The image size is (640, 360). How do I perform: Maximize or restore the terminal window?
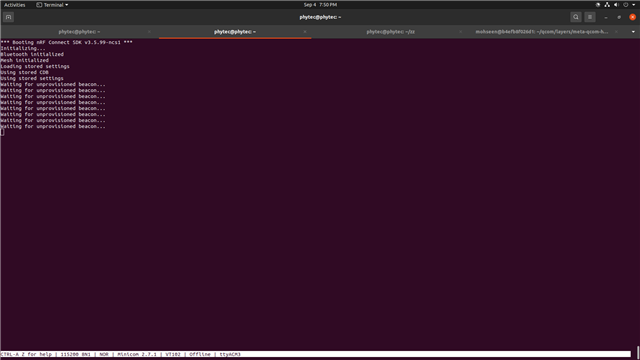click(619, 17)
